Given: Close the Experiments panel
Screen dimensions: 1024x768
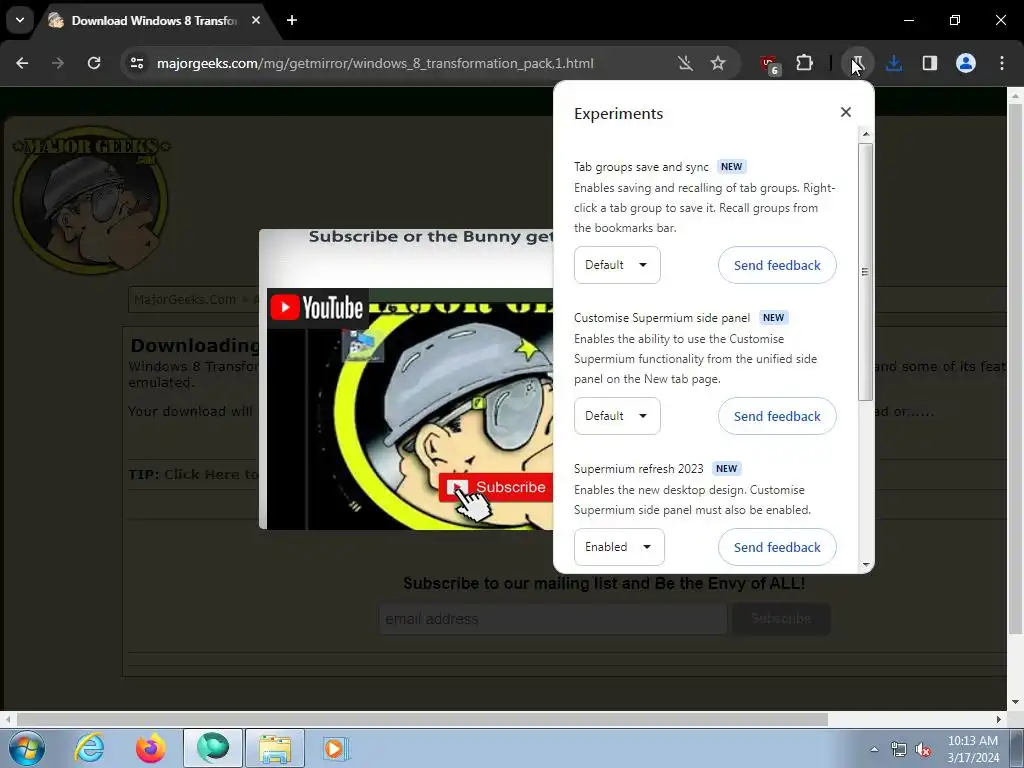Looking at the screenshot, I should coord(846,112).
